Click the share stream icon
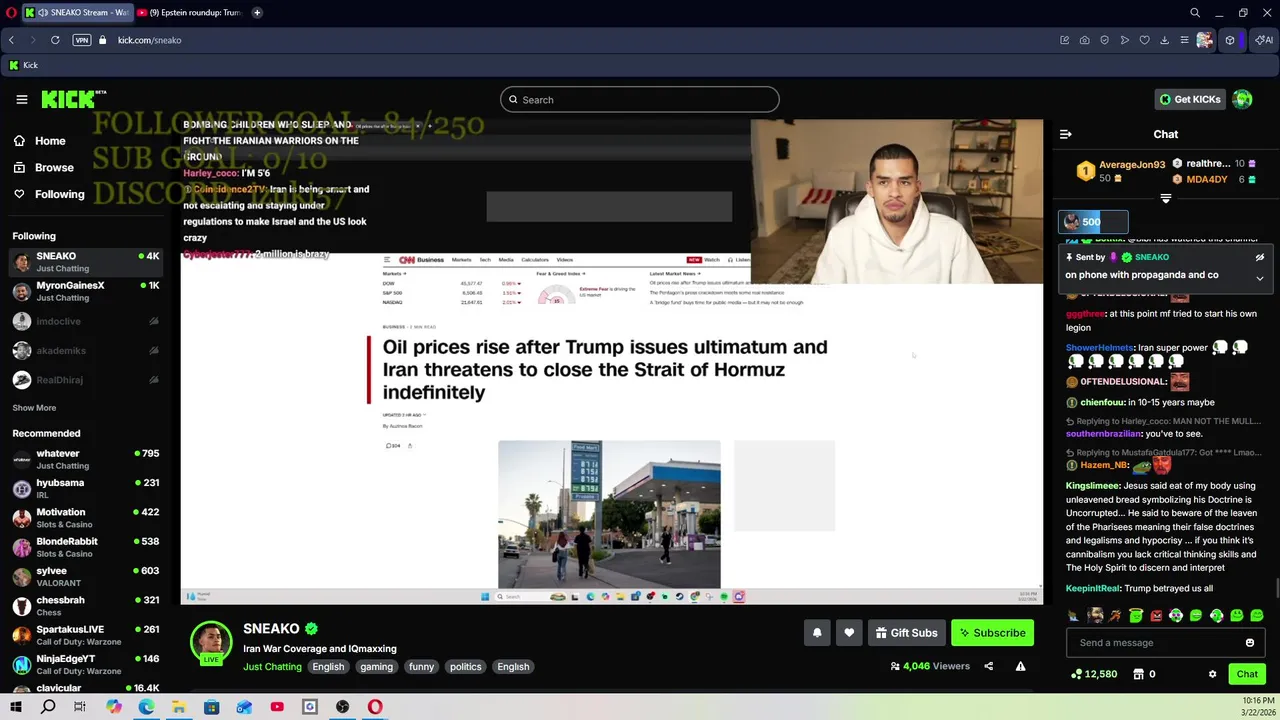The width and height of the screenshot is (1280, 720). pyautogui.click(x=988, y=666)
